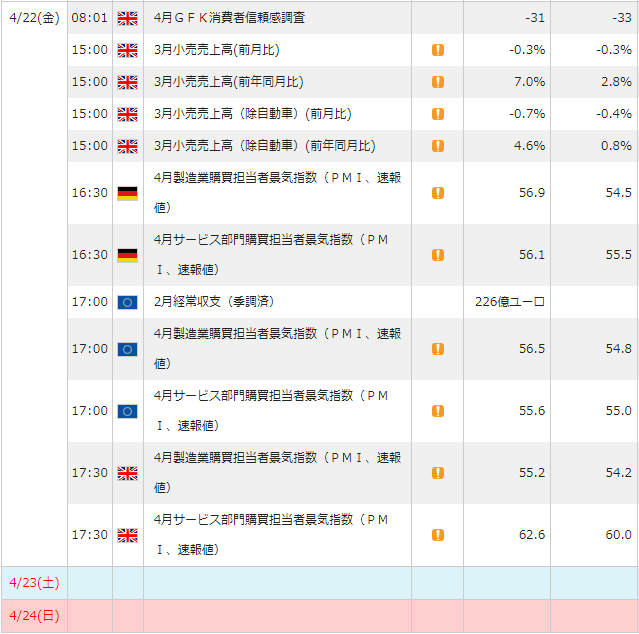639x634 pixels.
Task: Click importance icon for 小売売上高(除自動車)(前月比)
Action: click(x=438, y=114)
